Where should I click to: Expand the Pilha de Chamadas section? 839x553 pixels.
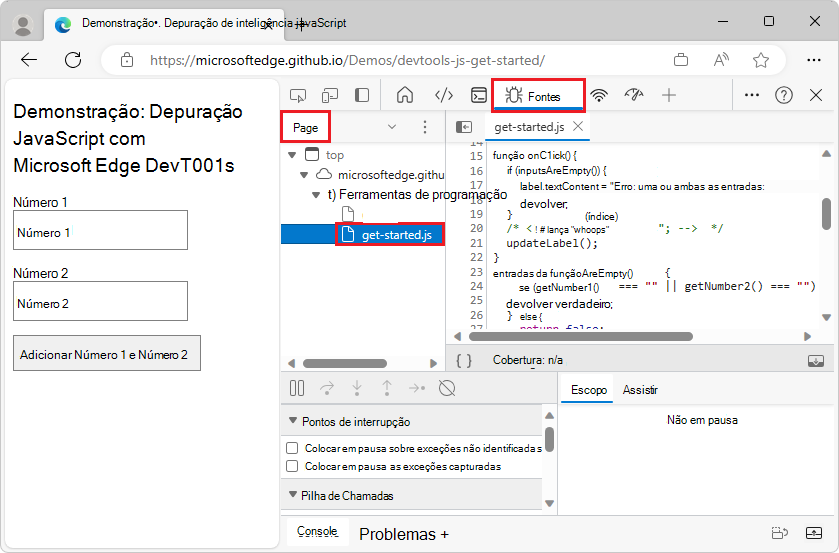(293, 496)
